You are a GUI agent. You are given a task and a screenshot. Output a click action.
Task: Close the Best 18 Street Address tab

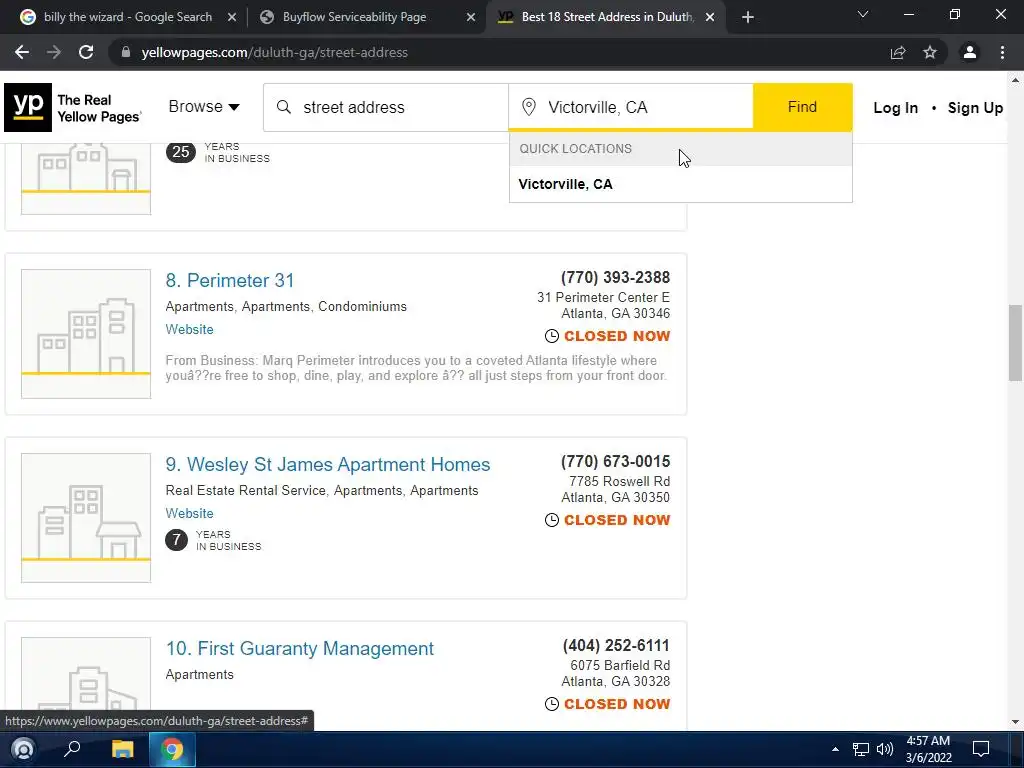(710, 17)
